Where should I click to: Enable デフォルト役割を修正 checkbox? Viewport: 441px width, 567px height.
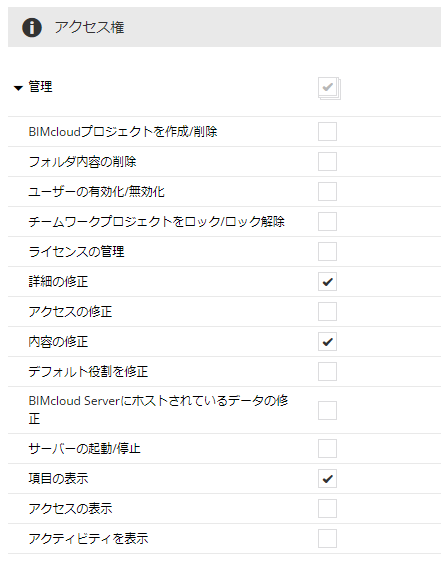pyautogui.click(x=327, y=371)
